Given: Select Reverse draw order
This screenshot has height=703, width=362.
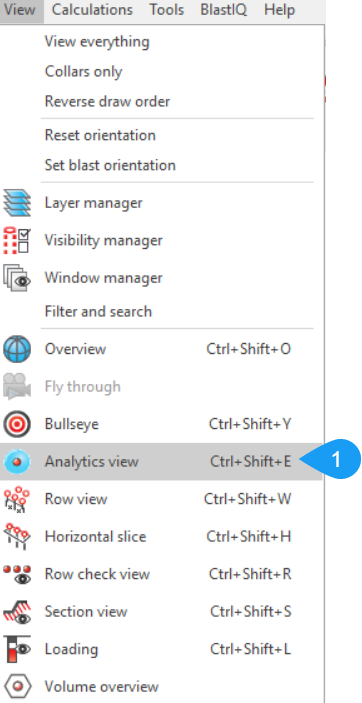Looking at the screenshot, I should (107, 101).
